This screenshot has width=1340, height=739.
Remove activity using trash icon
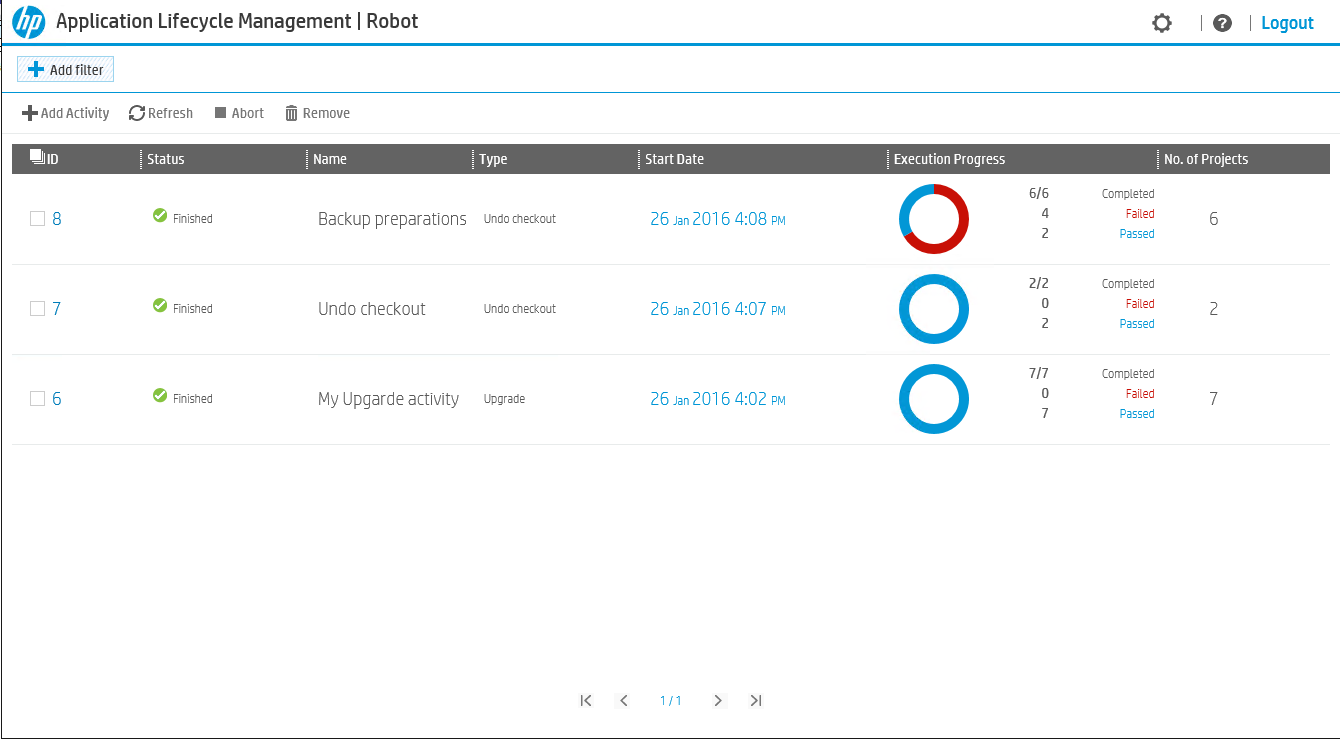pyautogui.click(x=292, y=113)
